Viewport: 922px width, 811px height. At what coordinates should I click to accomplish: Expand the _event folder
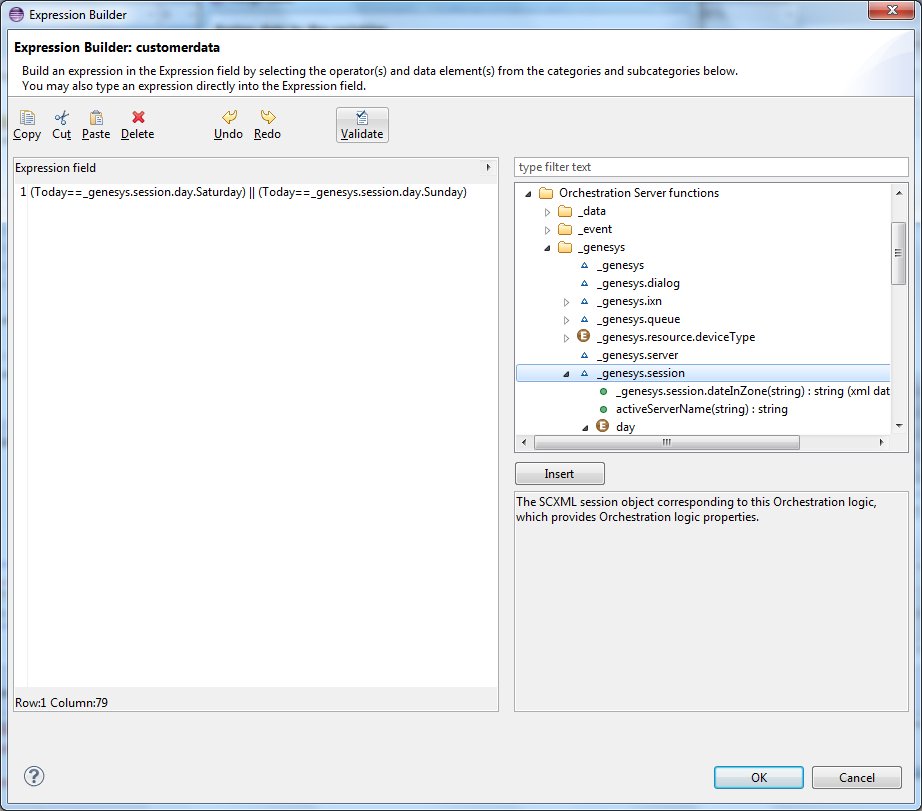click(x=547, y=230)
